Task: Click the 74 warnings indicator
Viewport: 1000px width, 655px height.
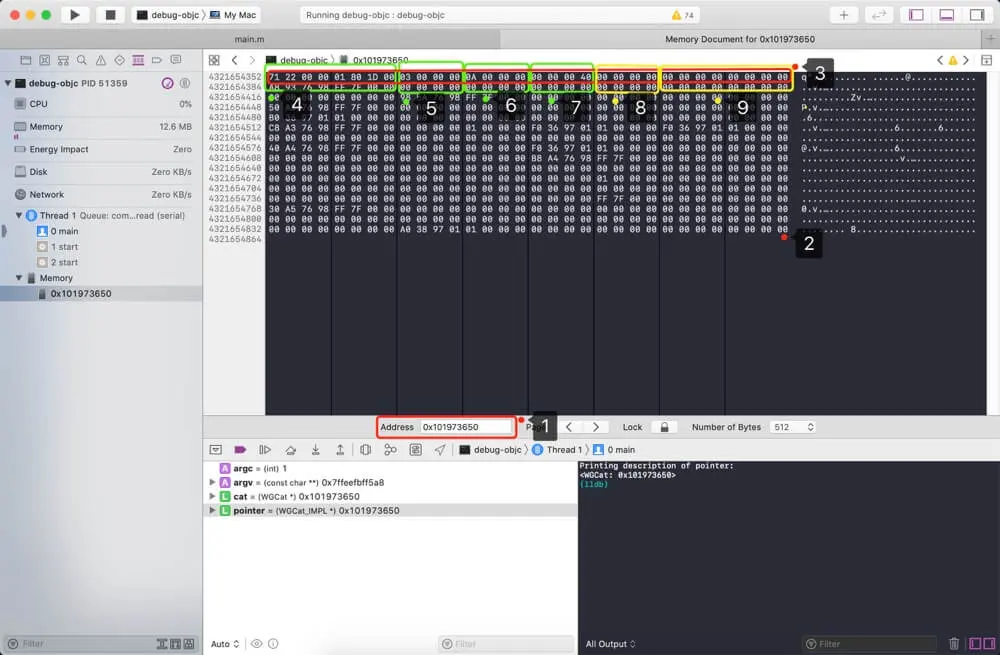Action: click(x=682, y=15)
